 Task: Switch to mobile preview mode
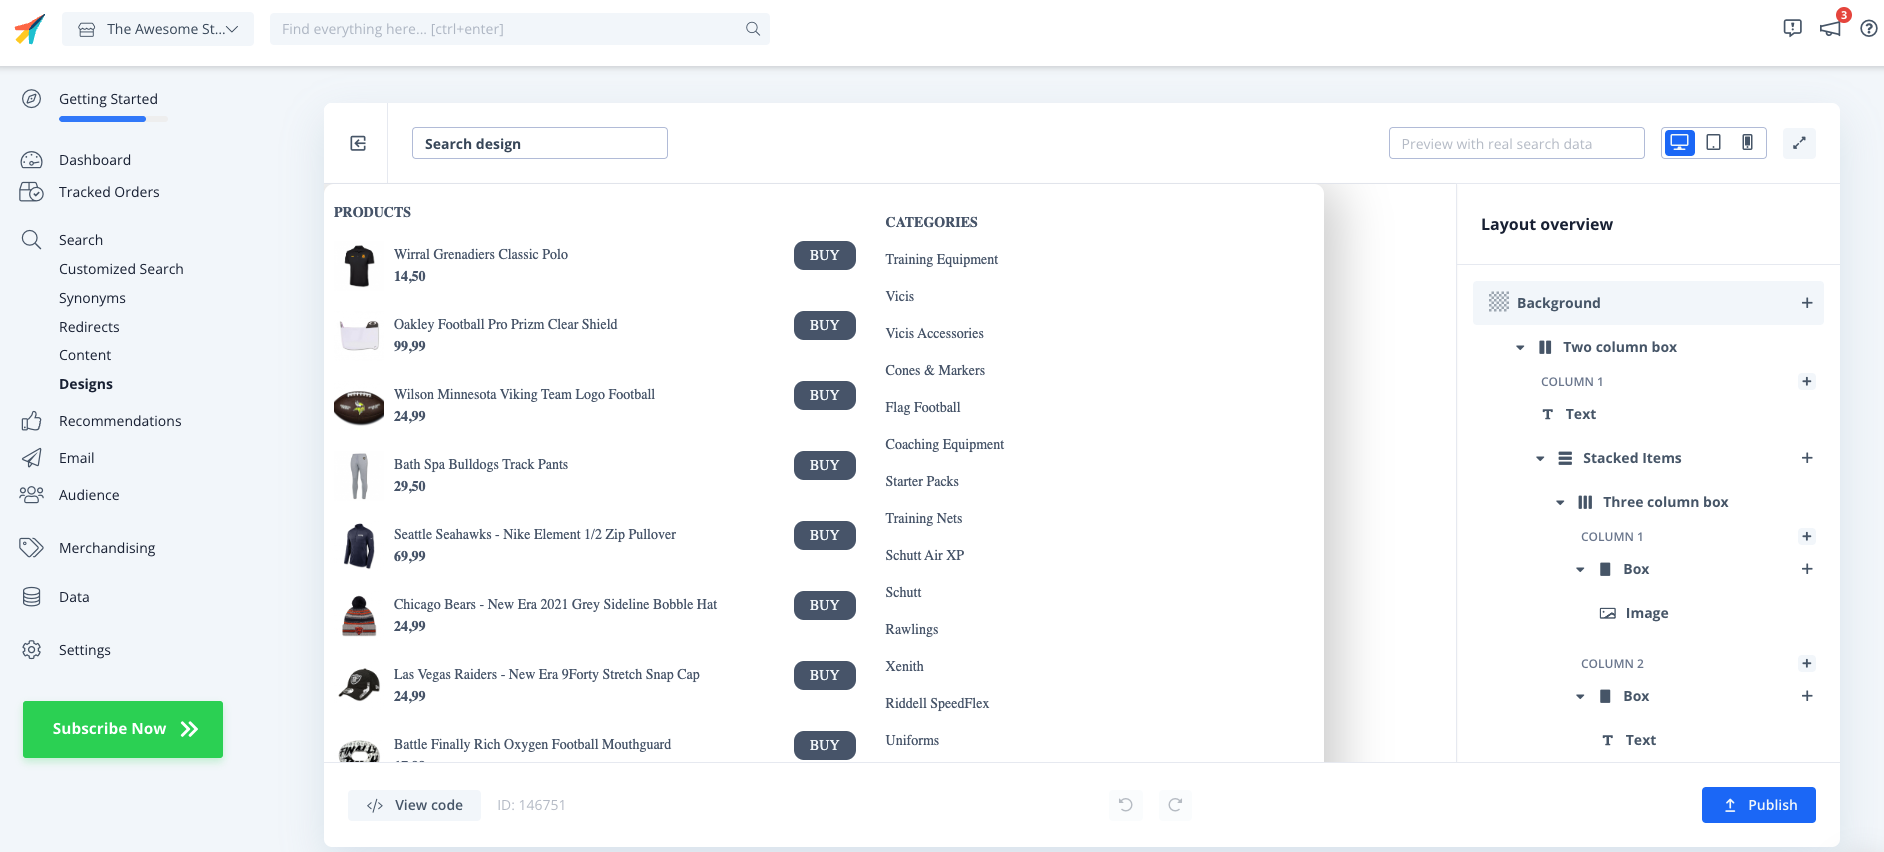[1747, 143]
